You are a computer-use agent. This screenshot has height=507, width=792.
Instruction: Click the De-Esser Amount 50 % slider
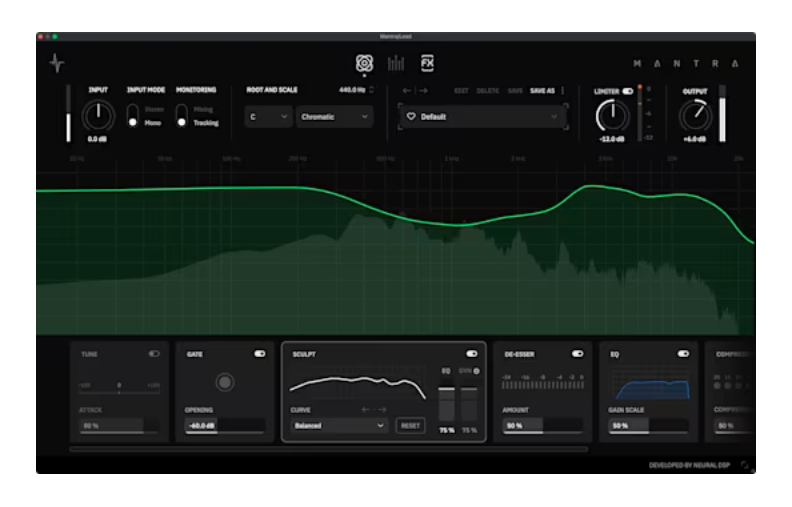[542, 426]
